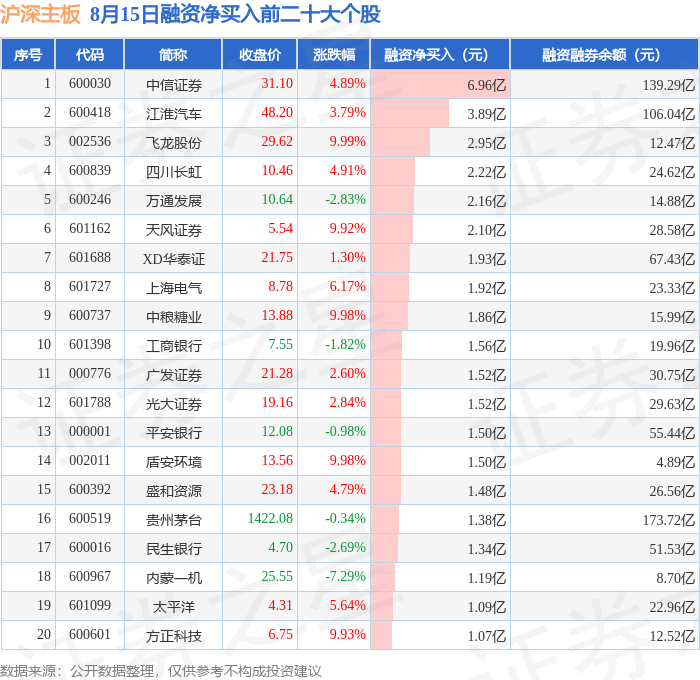The height and width of the screenshot is (680, 700).
Task: Click stock name 贵州茅台
Action: click(x=174, y=520)
